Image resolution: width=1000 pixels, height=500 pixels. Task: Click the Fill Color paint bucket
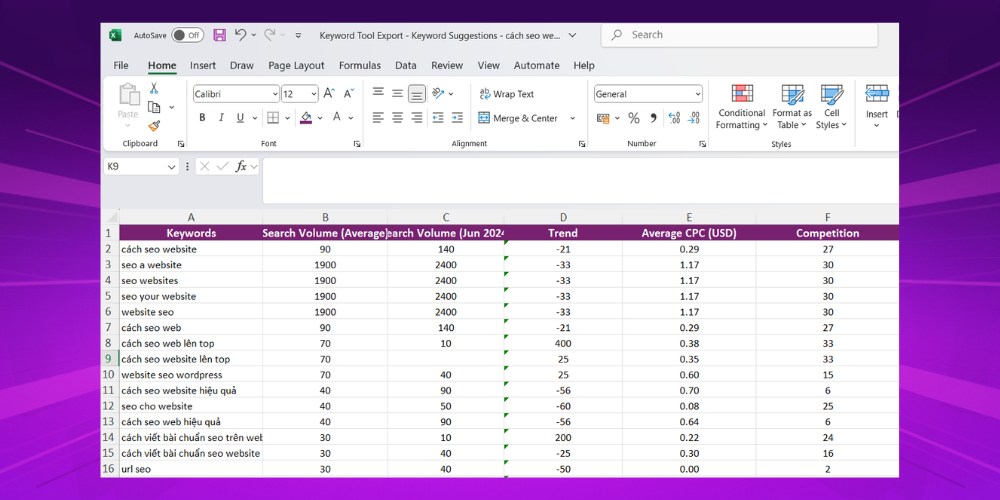306,117
